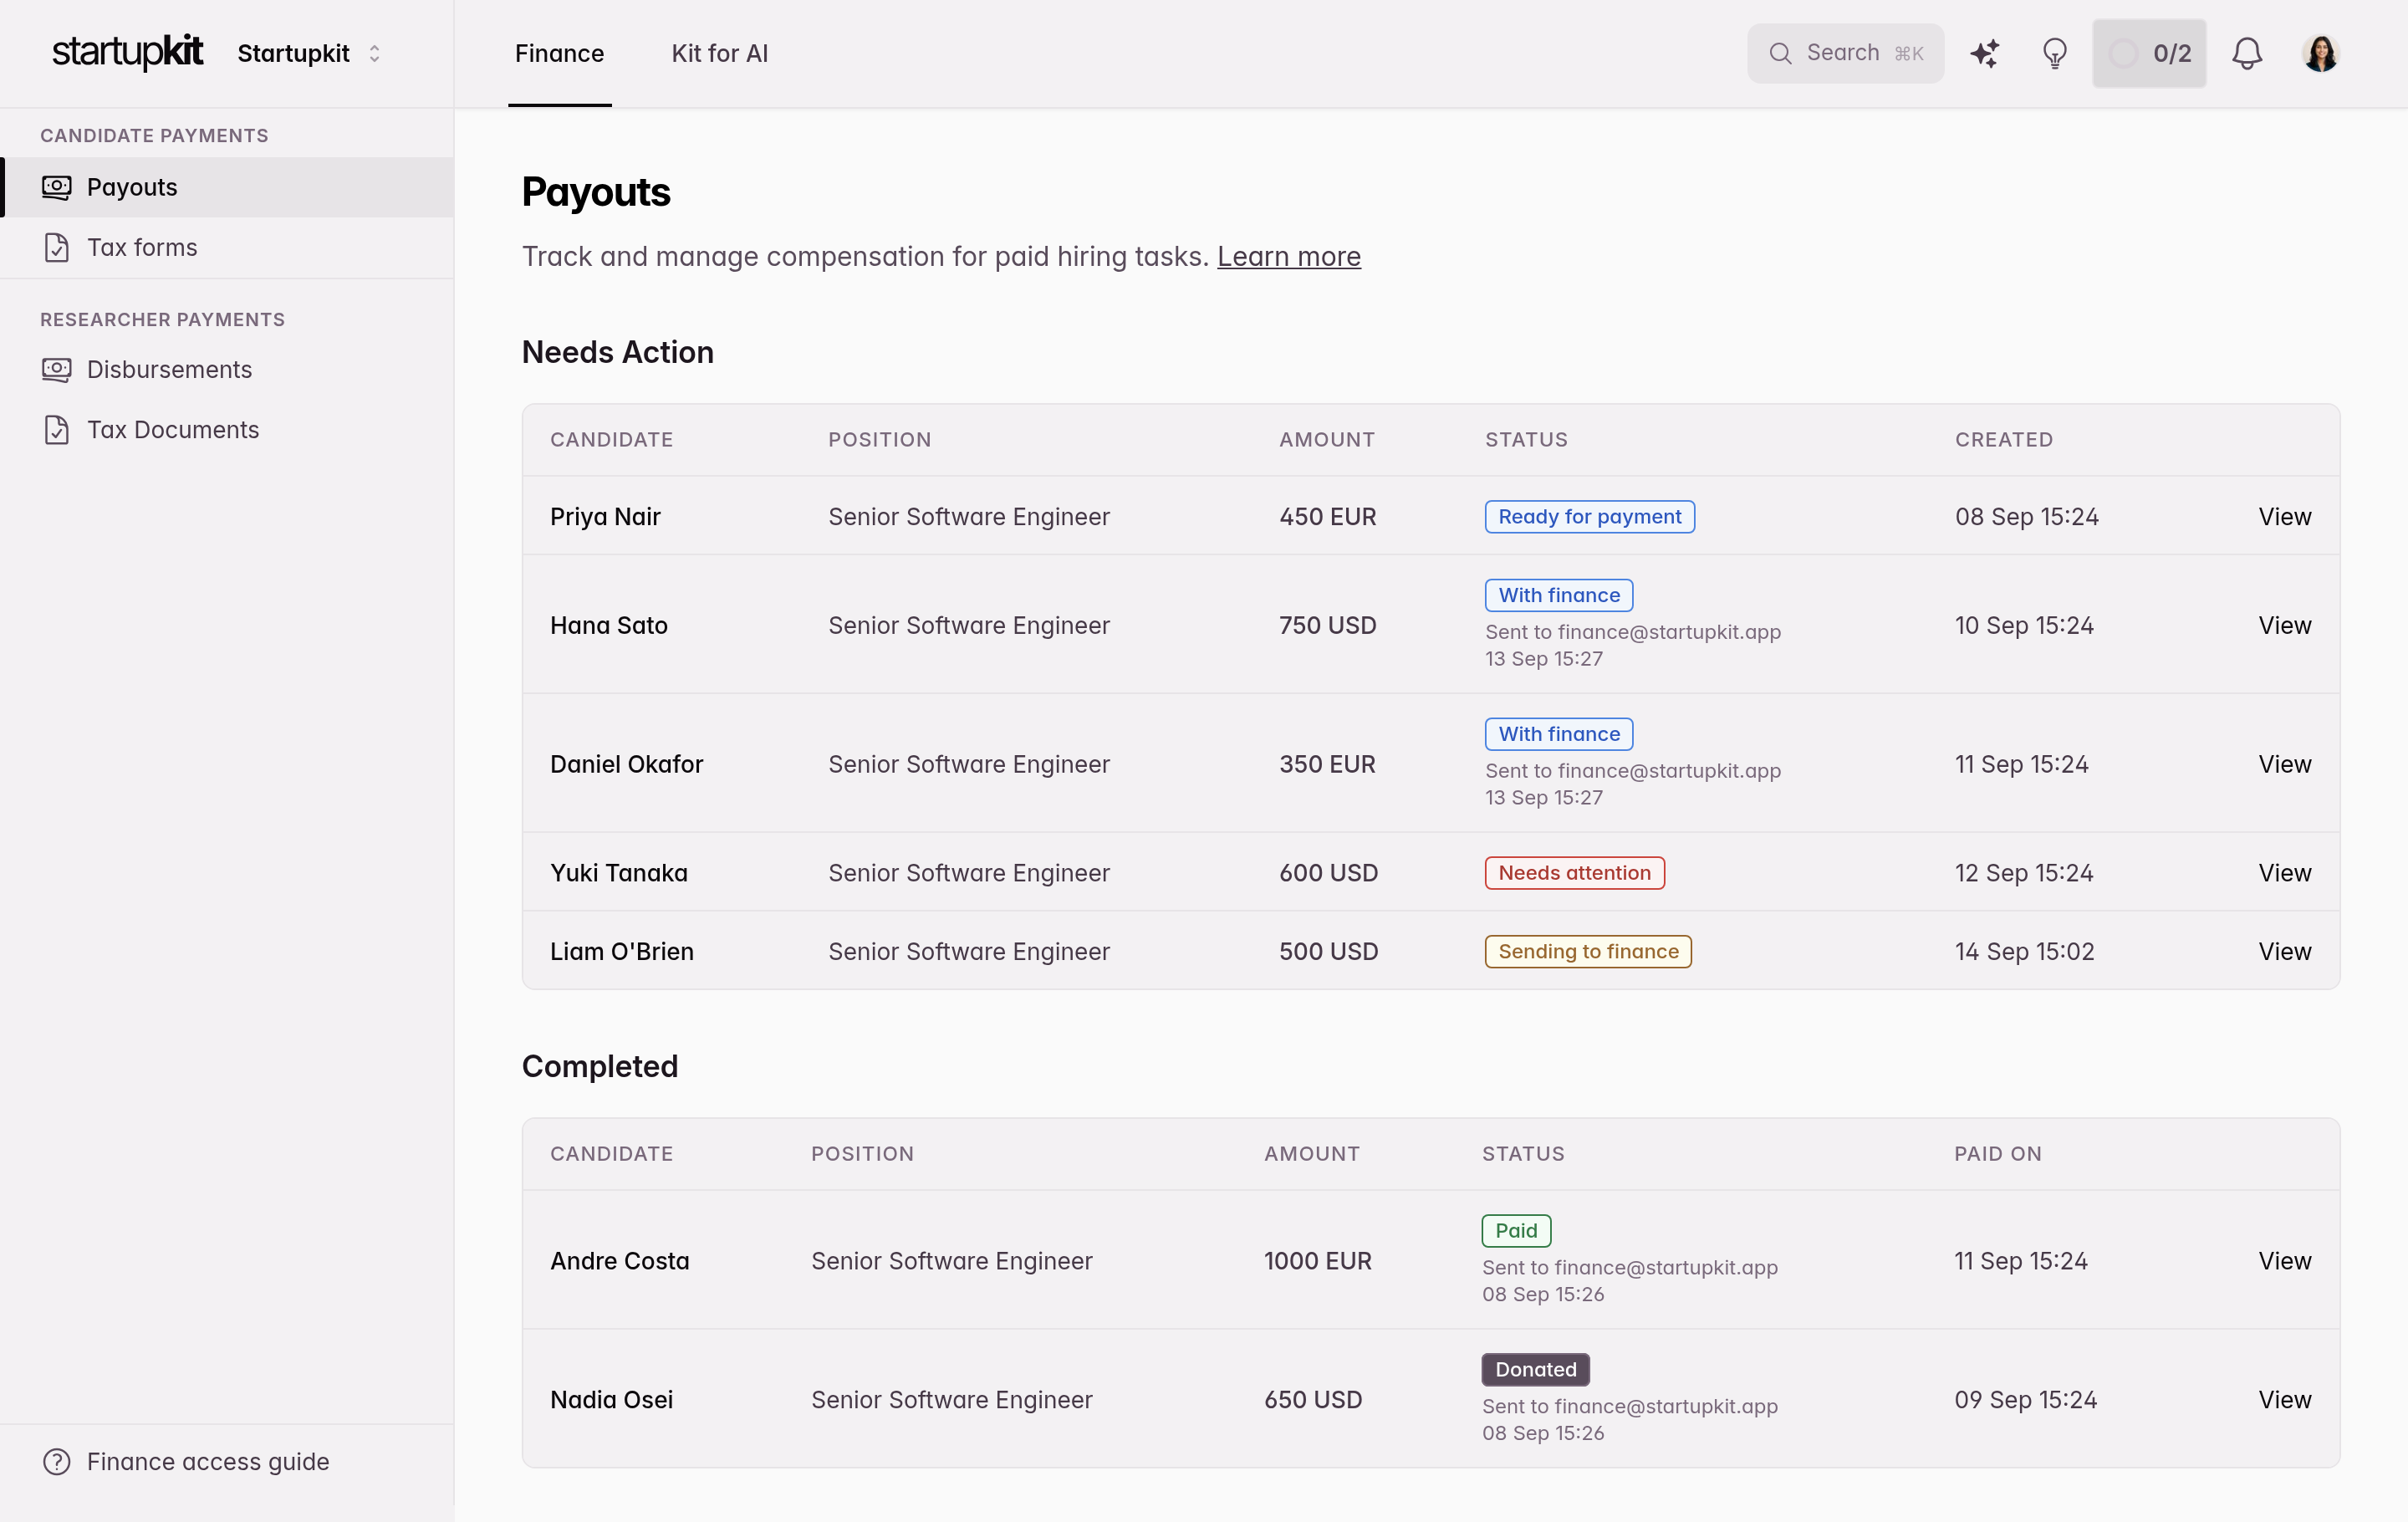2408x1522 pixels.
Task: Click the 1000 EUR amount
Action: point(1317,1260)
